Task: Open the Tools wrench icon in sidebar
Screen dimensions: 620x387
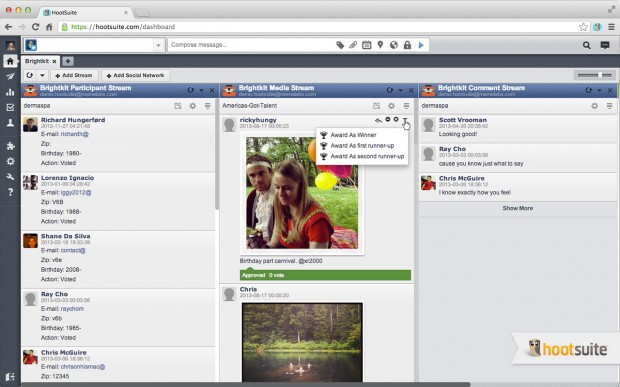Action: tap(10, 177)
